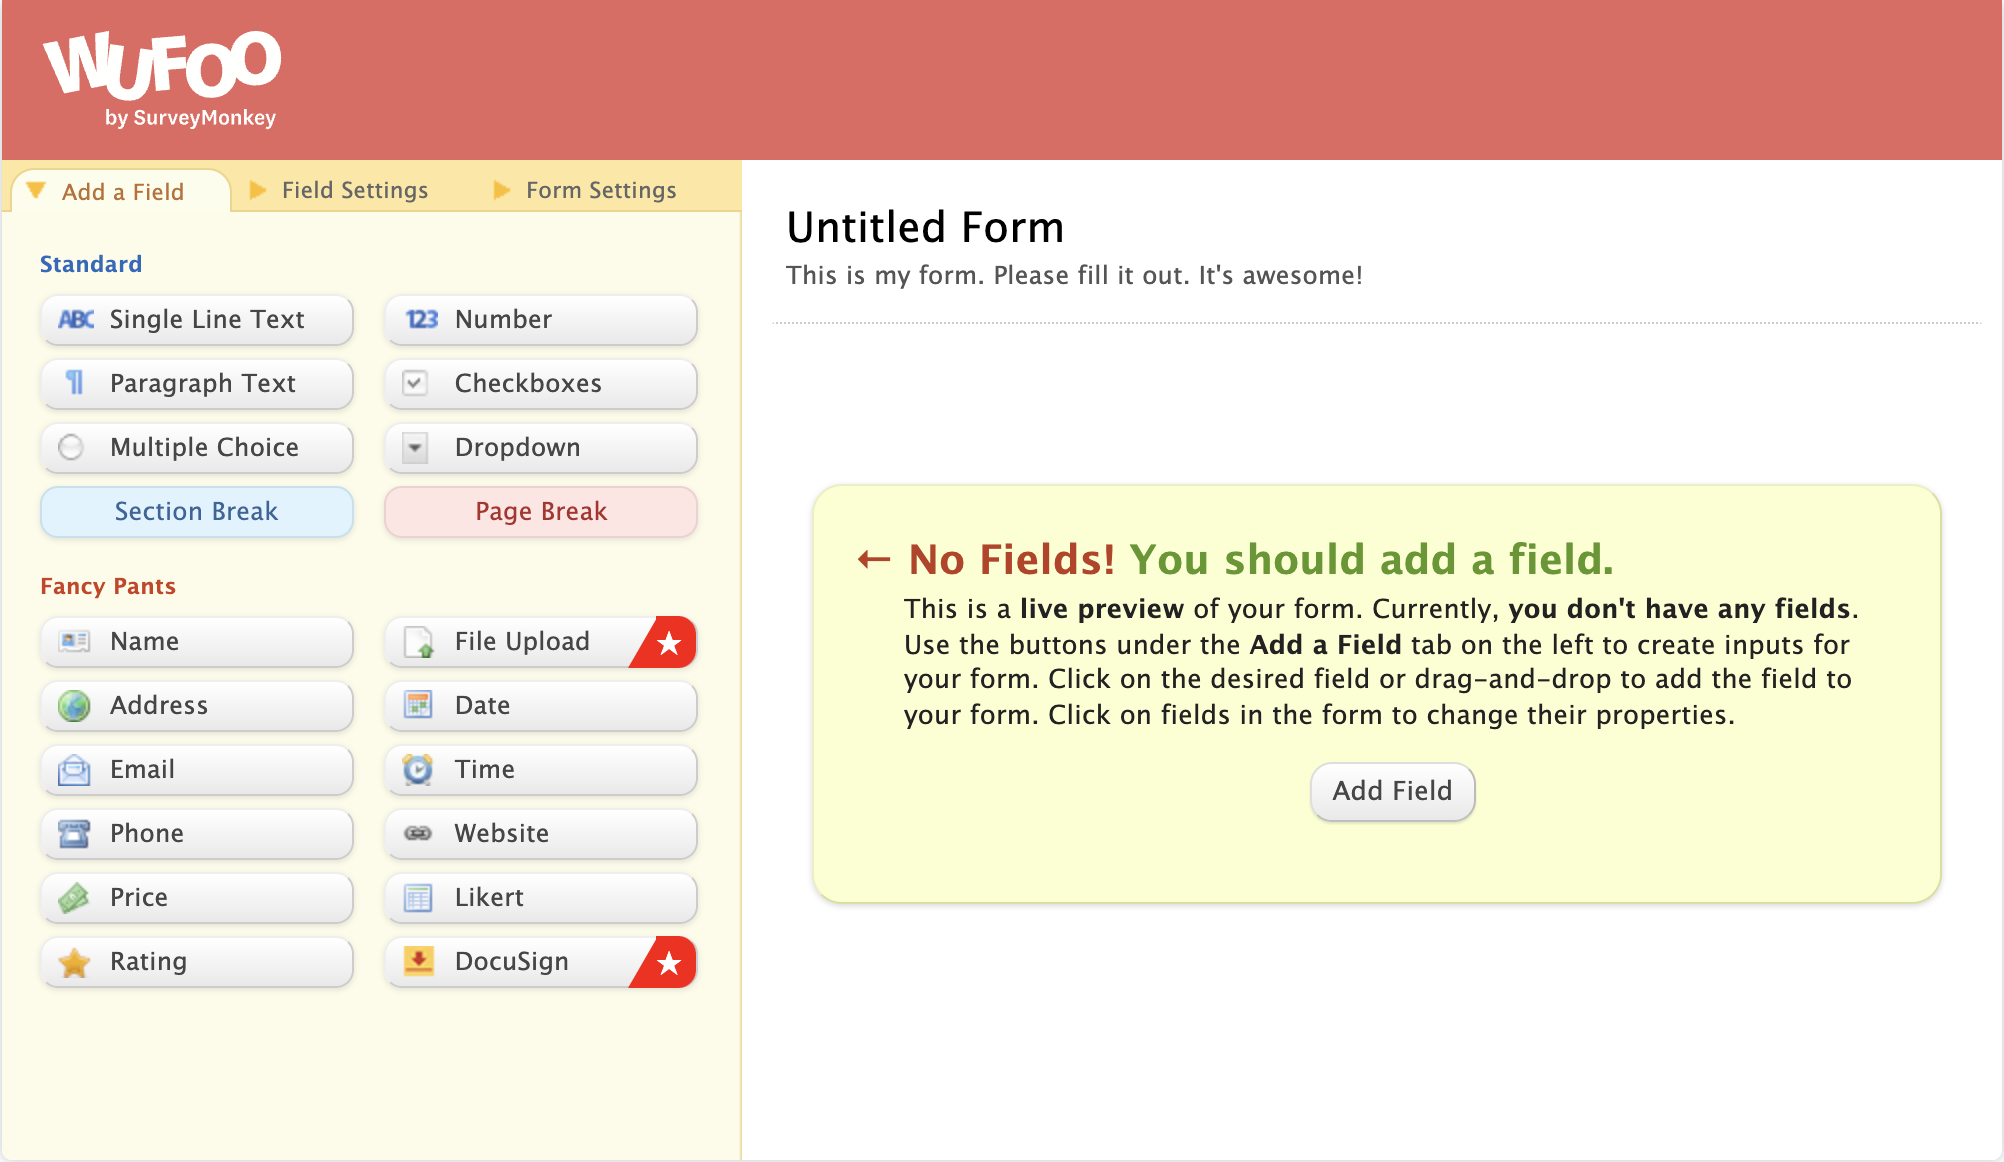Click the ID card icon on Name
The image size is (2004, 1162).
74,641
